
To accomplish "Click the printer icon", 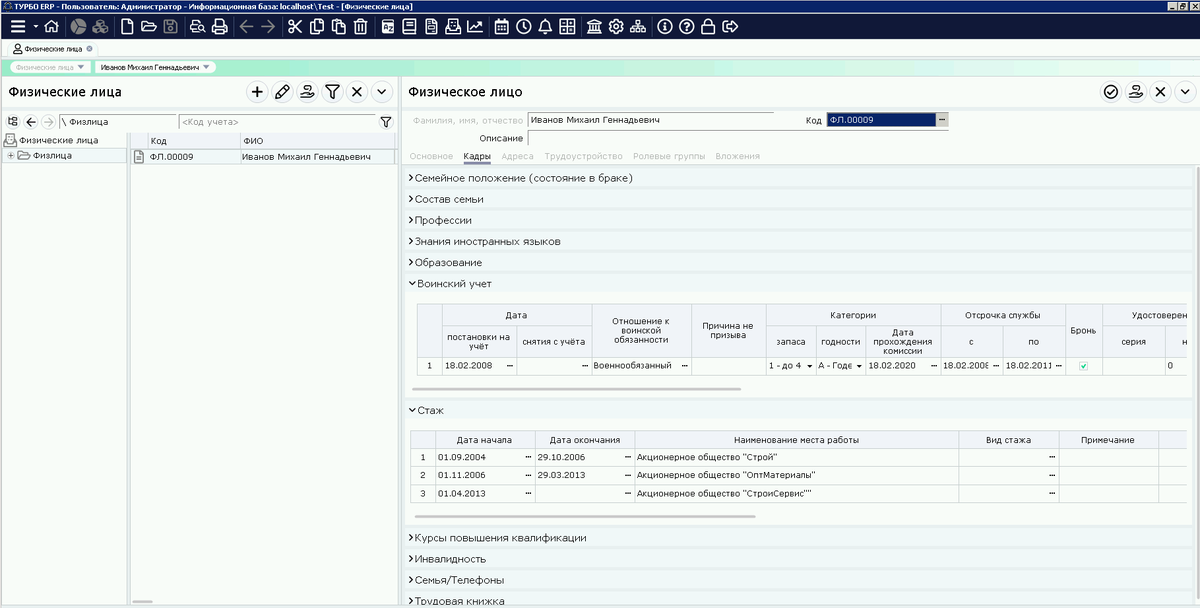I will click(x=219, y=26).
